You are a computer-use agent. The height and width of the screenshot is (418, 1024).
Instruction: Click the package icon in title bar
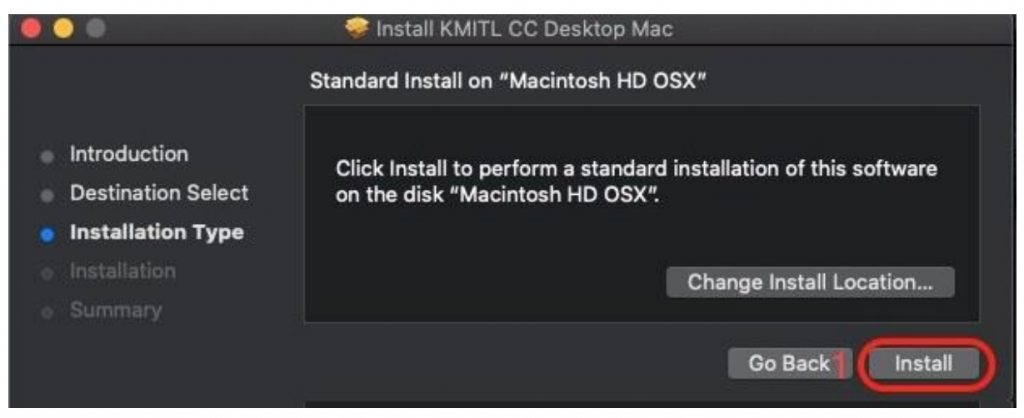coord(357,28)
